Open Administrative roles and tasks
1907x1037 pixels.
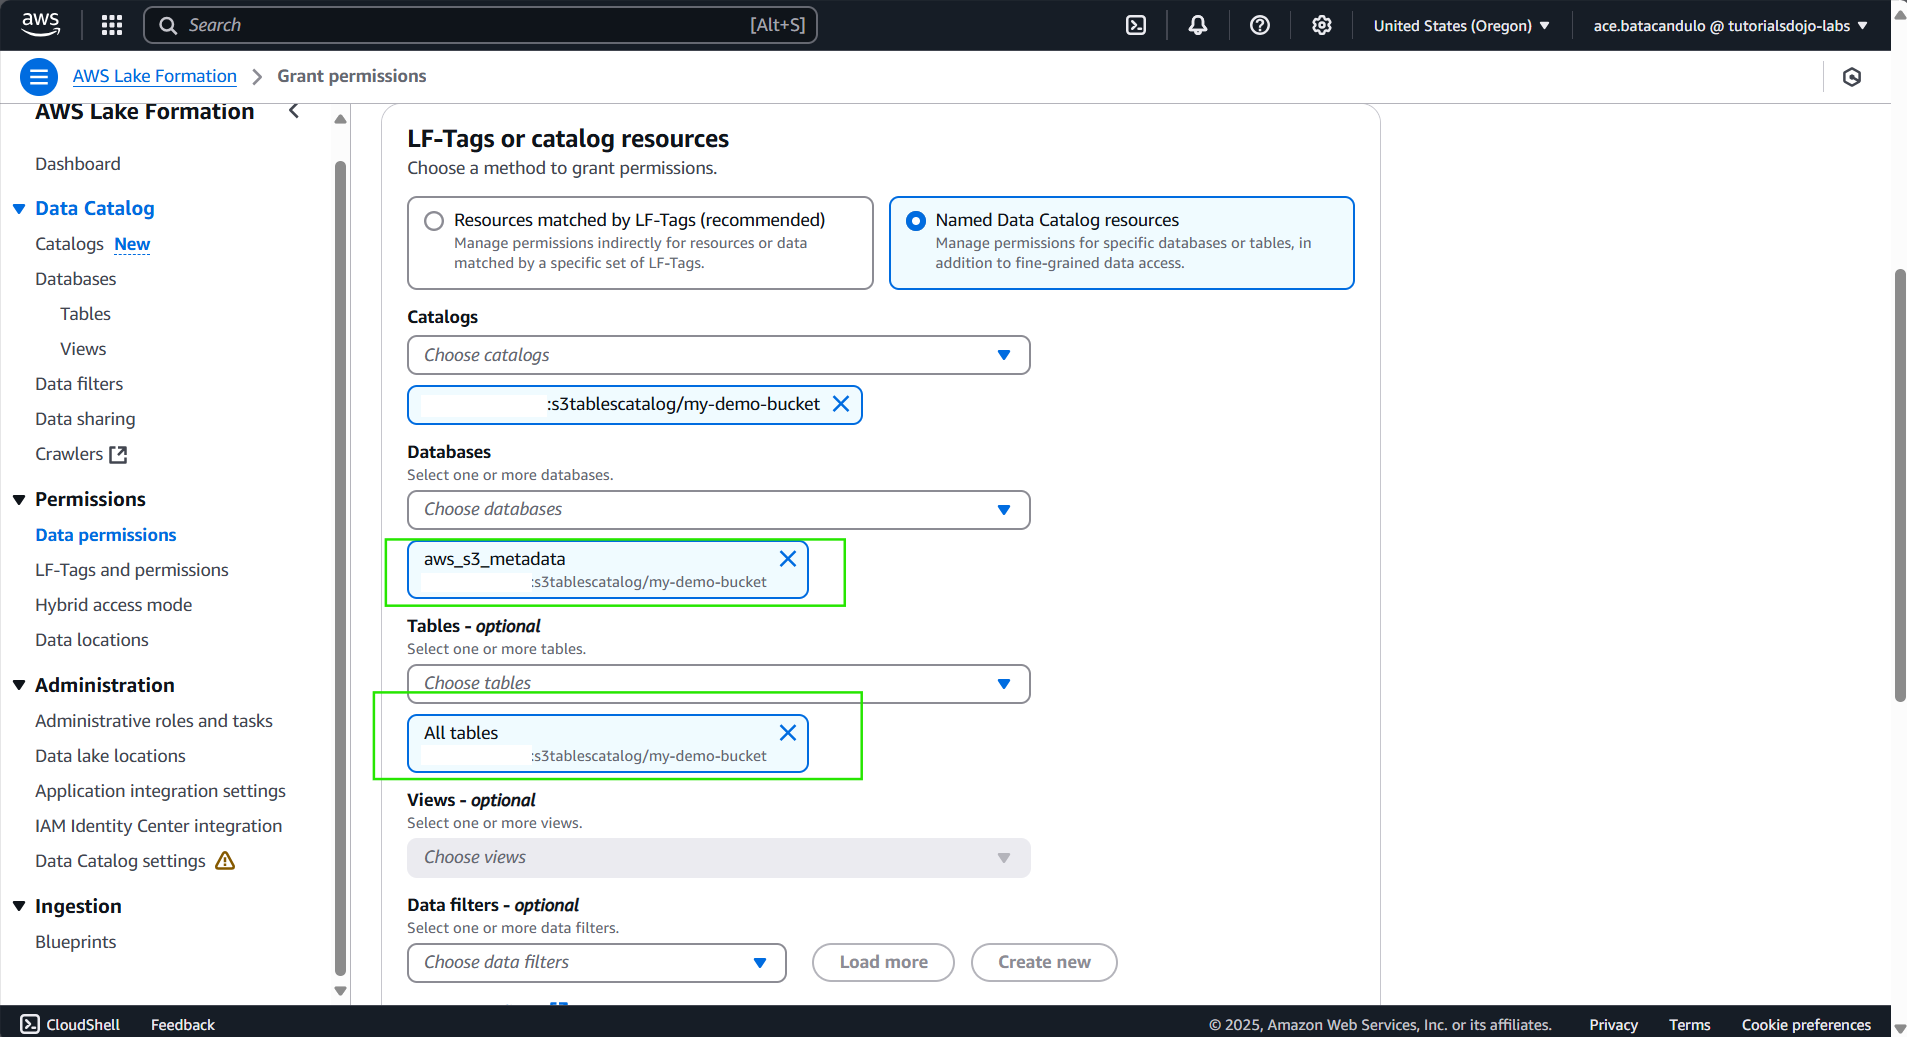pyautogui.click(x=154, y=721)
